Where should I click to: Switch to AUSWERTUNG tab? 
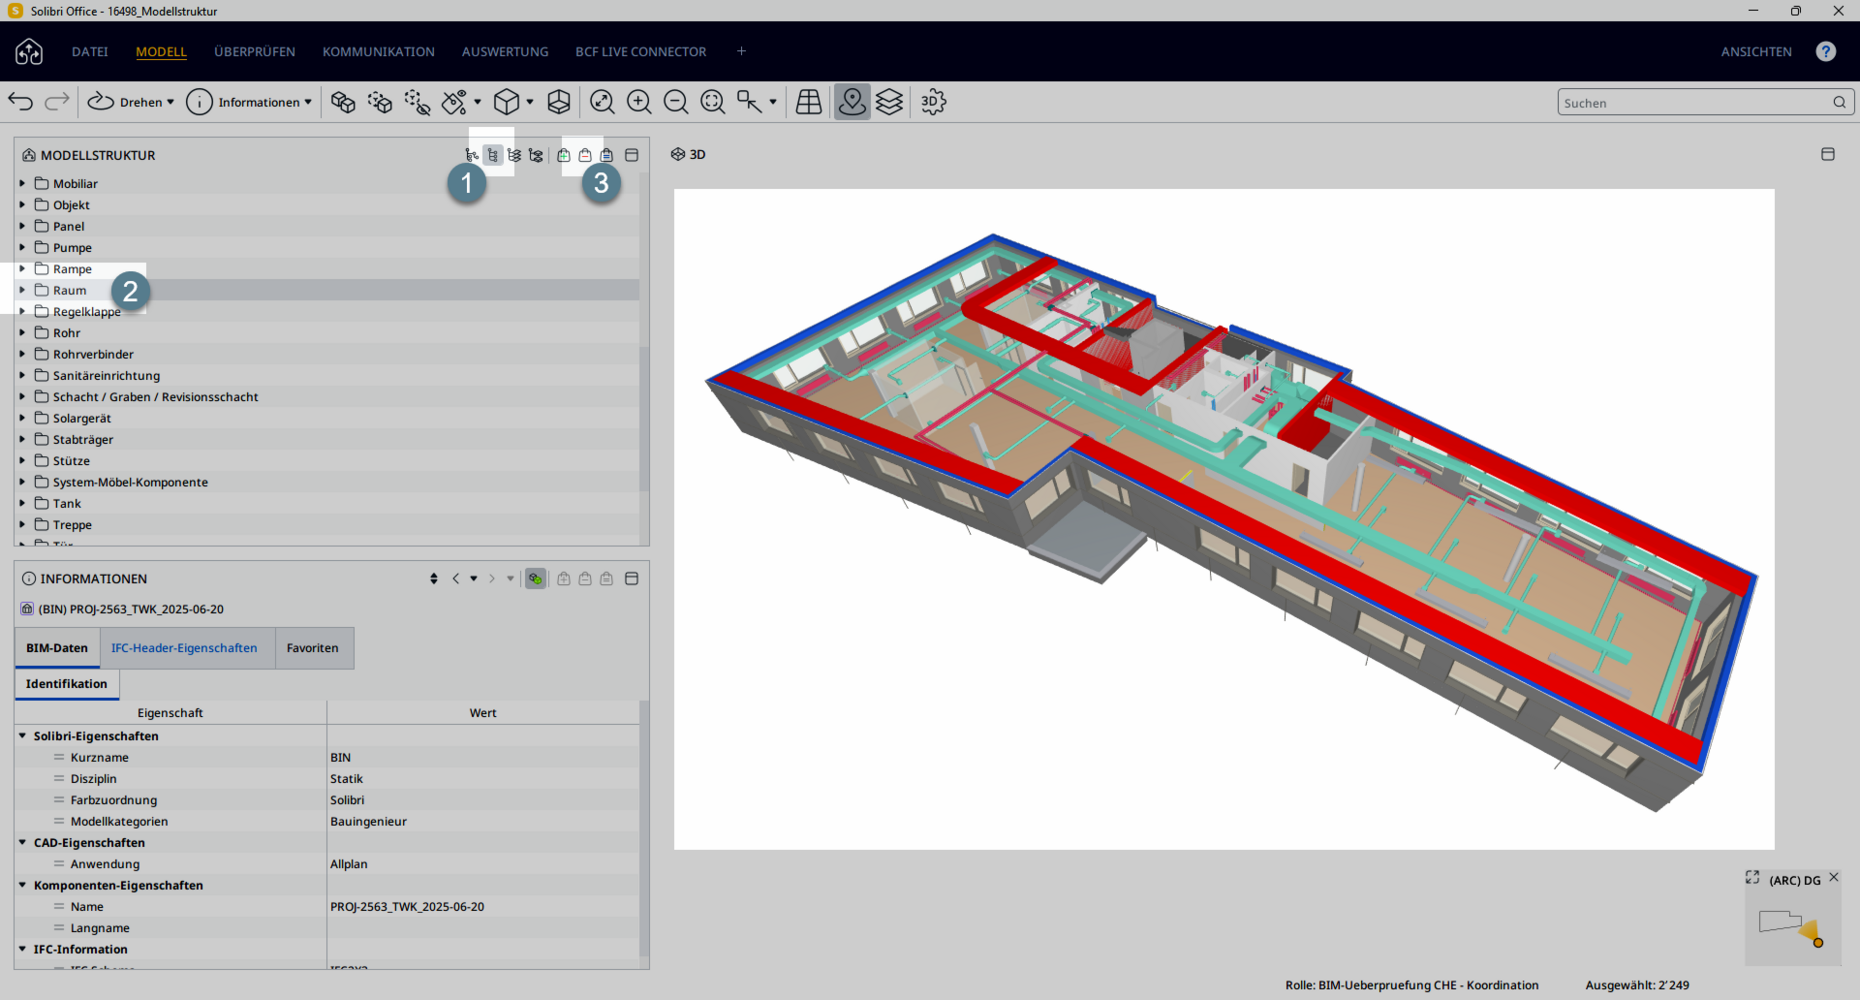tap(505, 52)
